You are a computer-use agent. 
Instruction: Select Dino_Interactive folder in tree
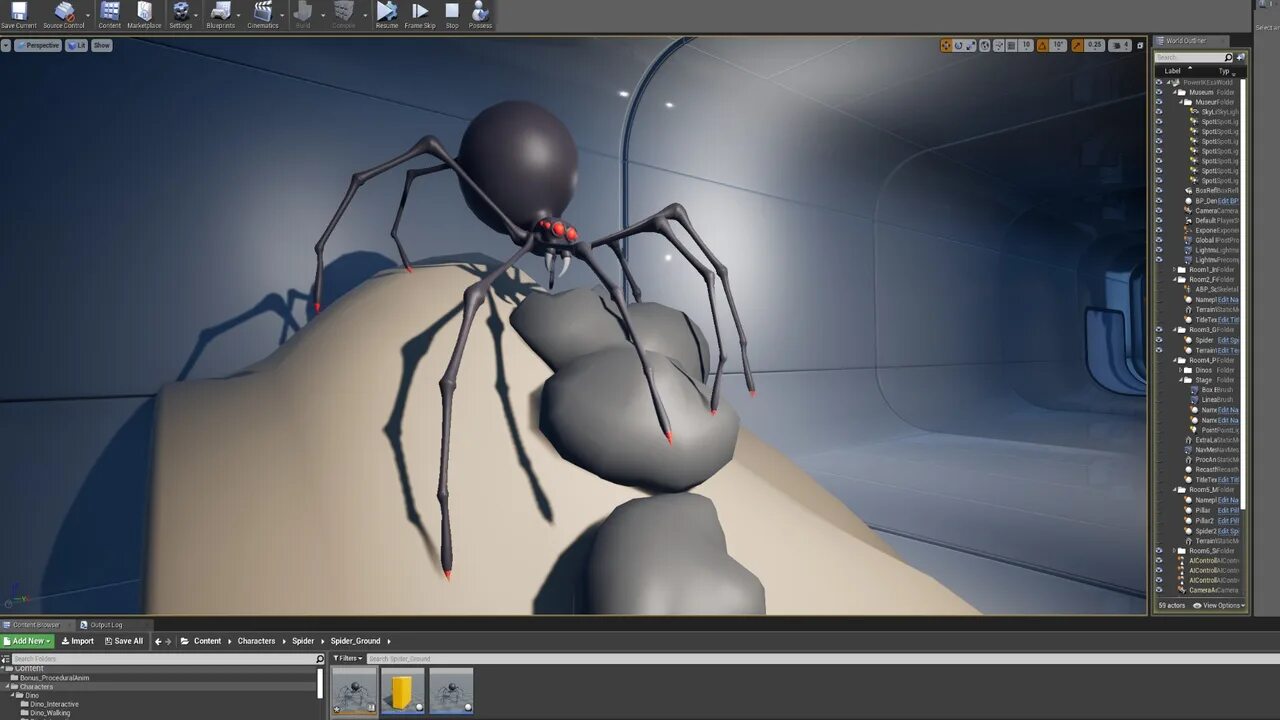point(54,704)
